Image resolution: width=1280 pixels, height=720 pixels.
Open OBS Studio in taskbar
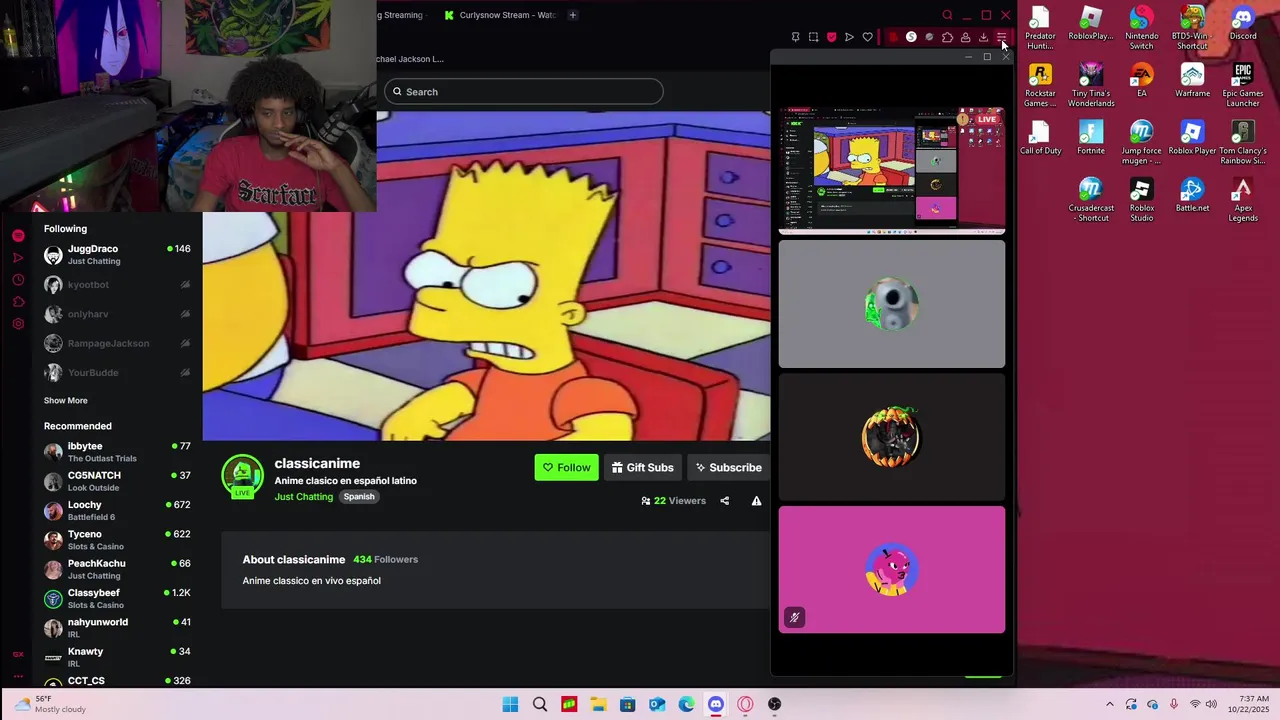click(774, 704)
